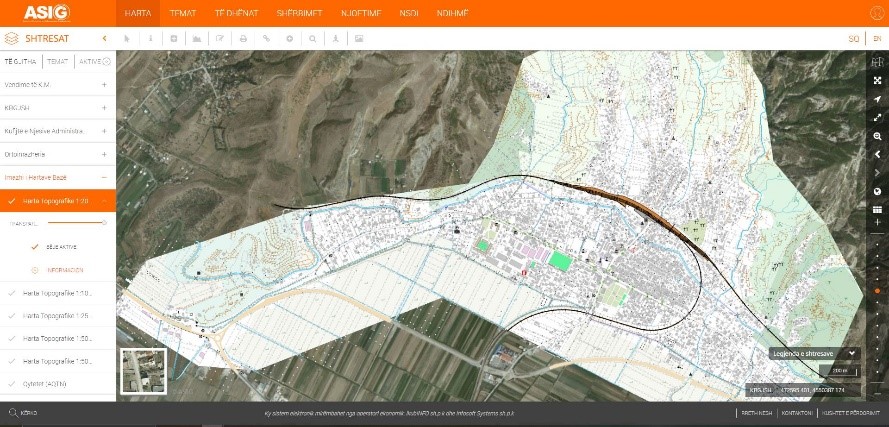889x427 pixels.
Task: Click the transparency slider for the layer
Action: [75, 223]
